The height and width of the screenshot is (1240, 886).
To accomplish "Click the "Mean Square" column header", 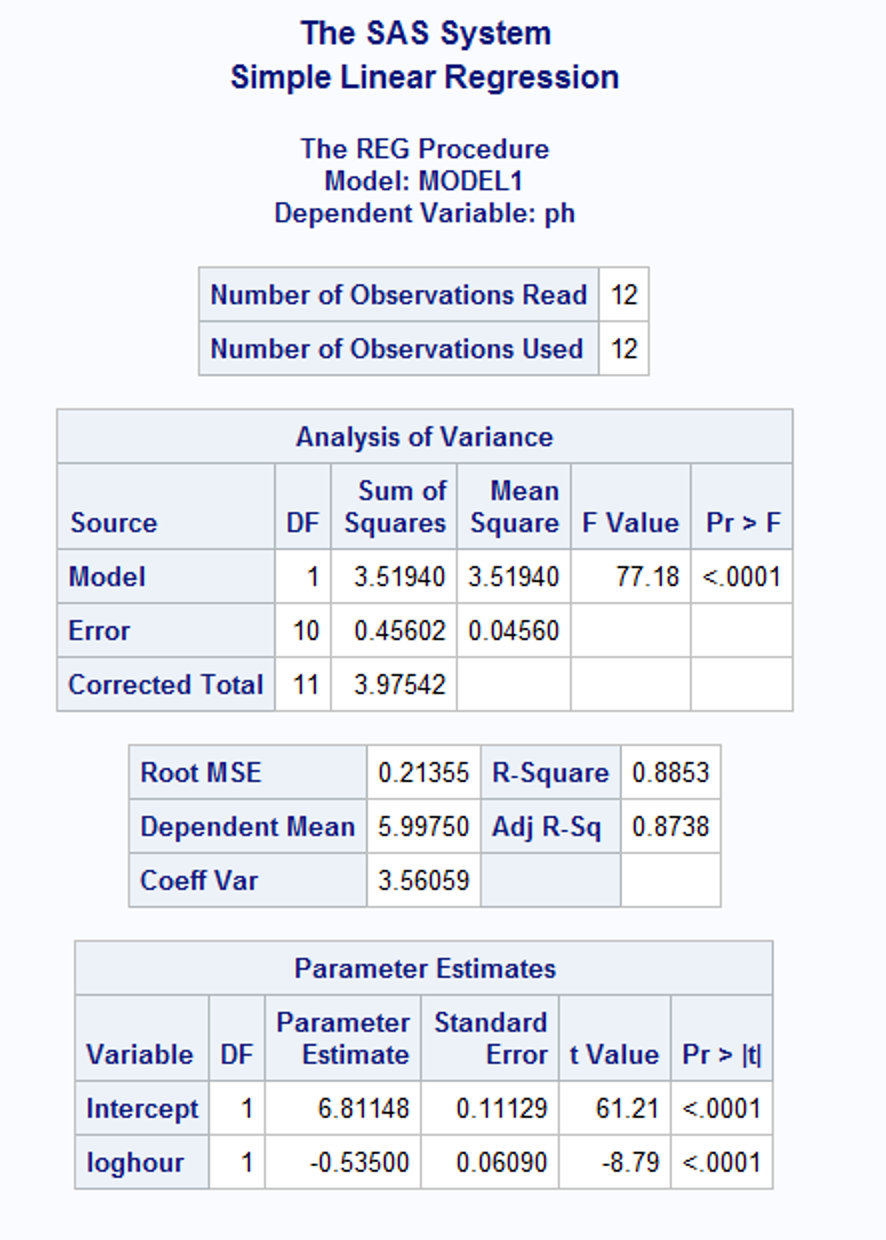I will click(515, 507).
